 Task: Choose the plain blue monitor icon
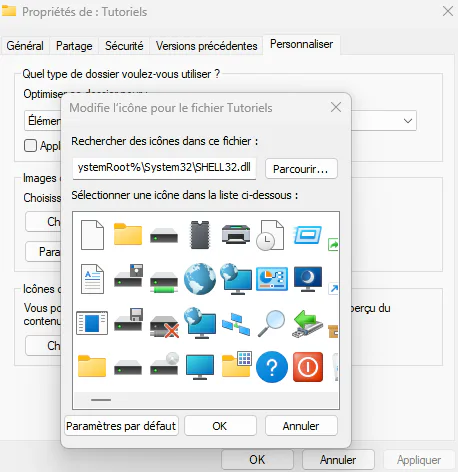point(200,367)
